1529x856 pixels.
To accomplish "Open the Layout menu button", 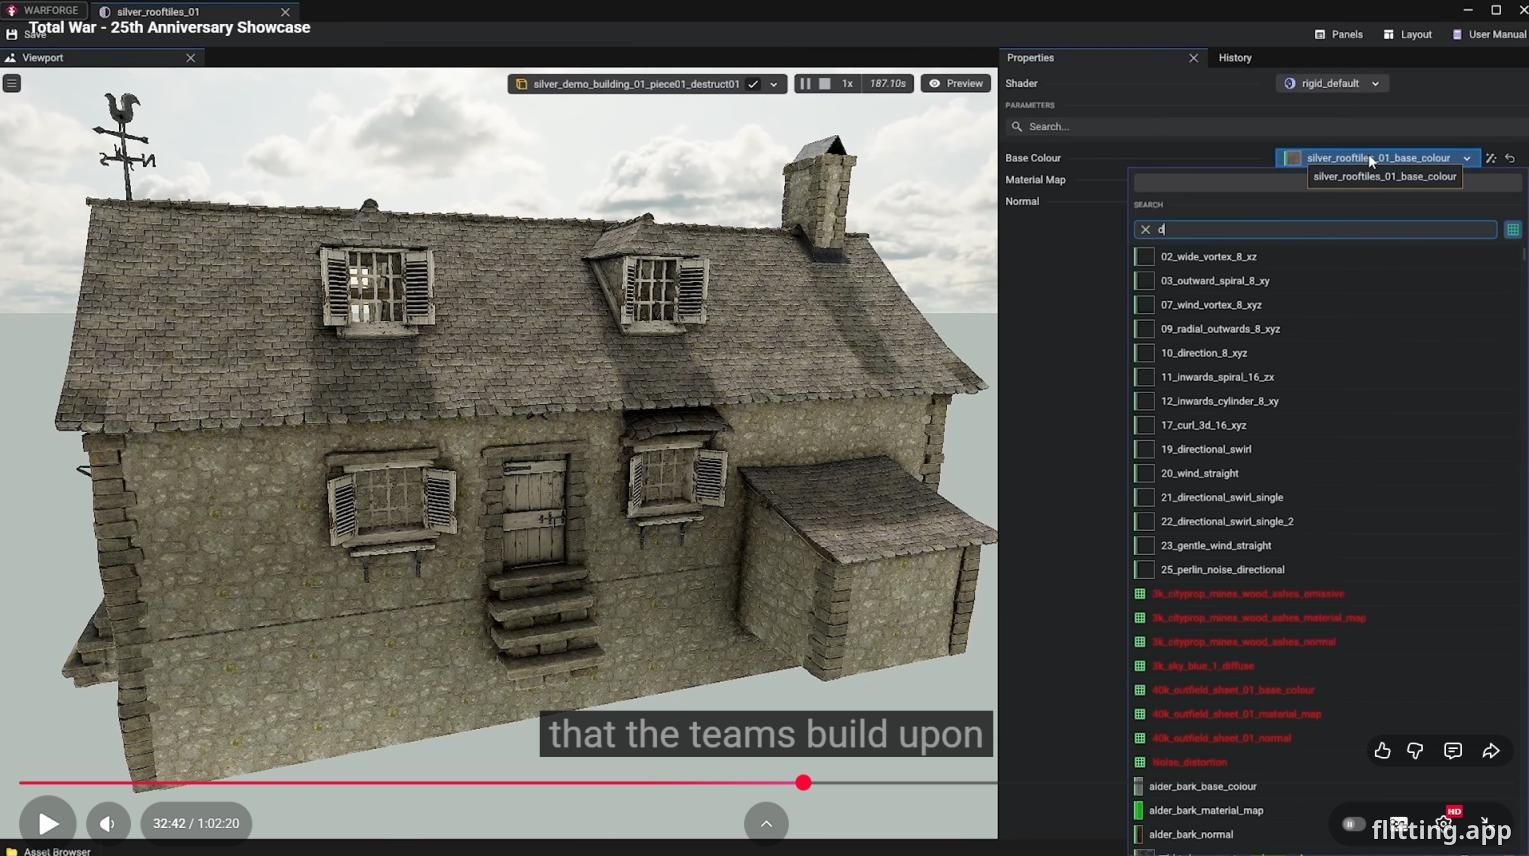I will tap(1408, 34).
